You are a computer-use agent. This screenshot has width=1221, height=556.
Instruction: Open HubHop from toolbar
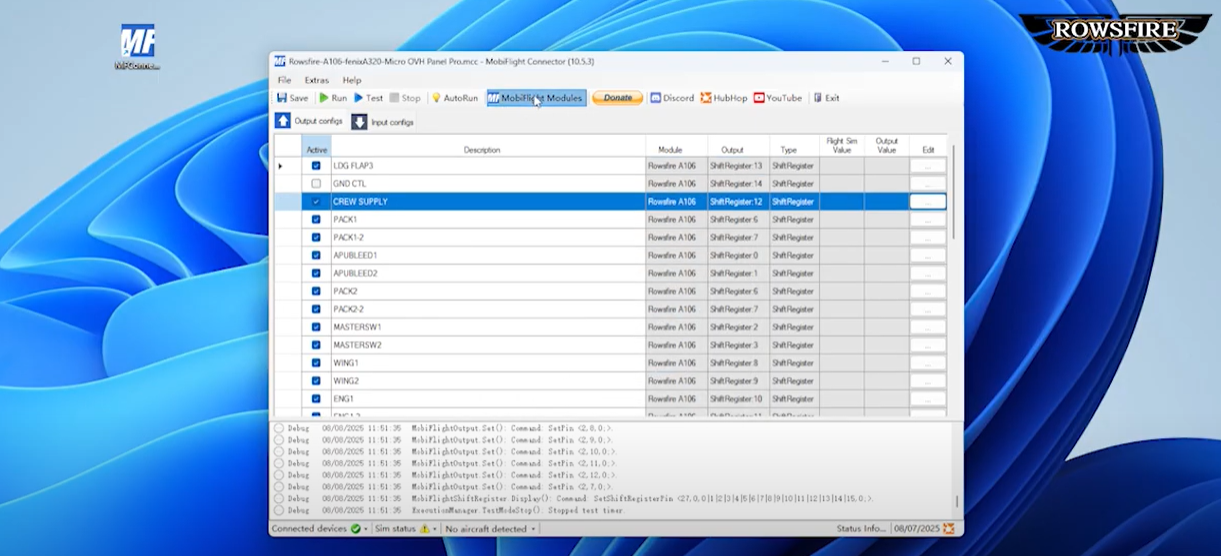coord(724,98)
